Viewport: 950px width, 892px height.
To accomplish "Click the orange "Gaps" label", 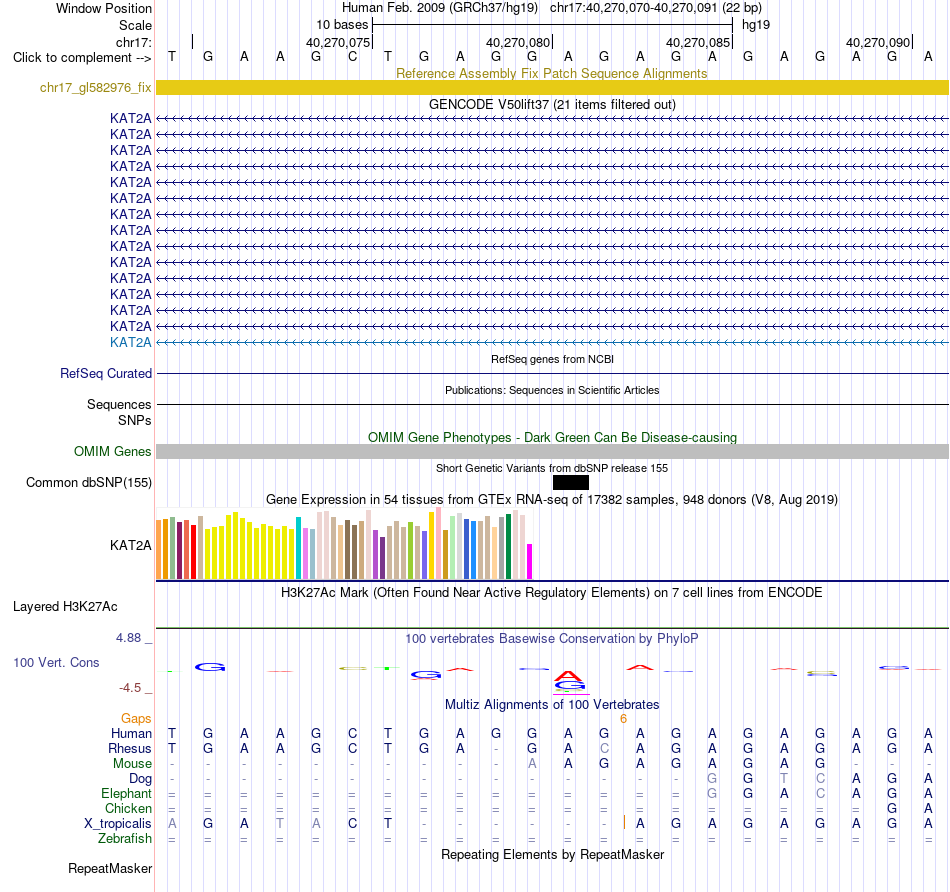I will (136, 719).
